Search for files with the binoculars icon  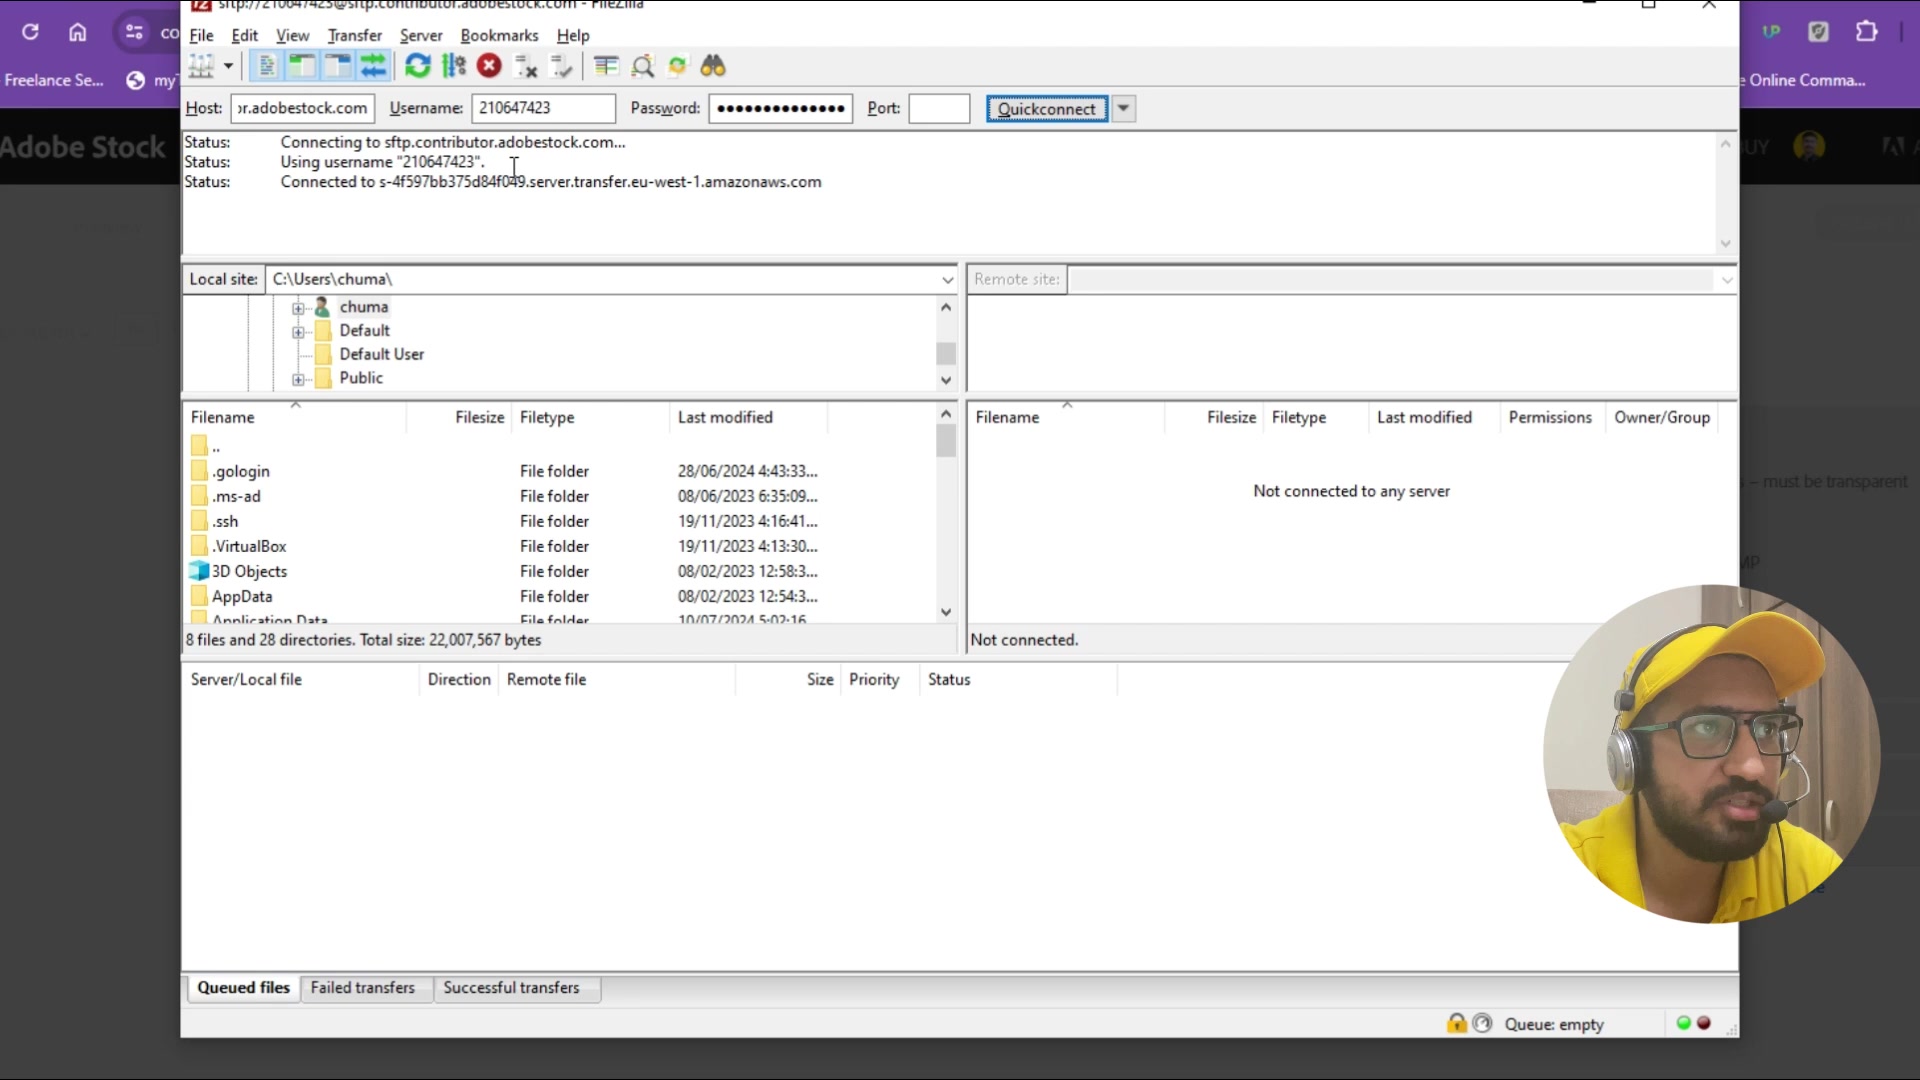pos(713,66)
